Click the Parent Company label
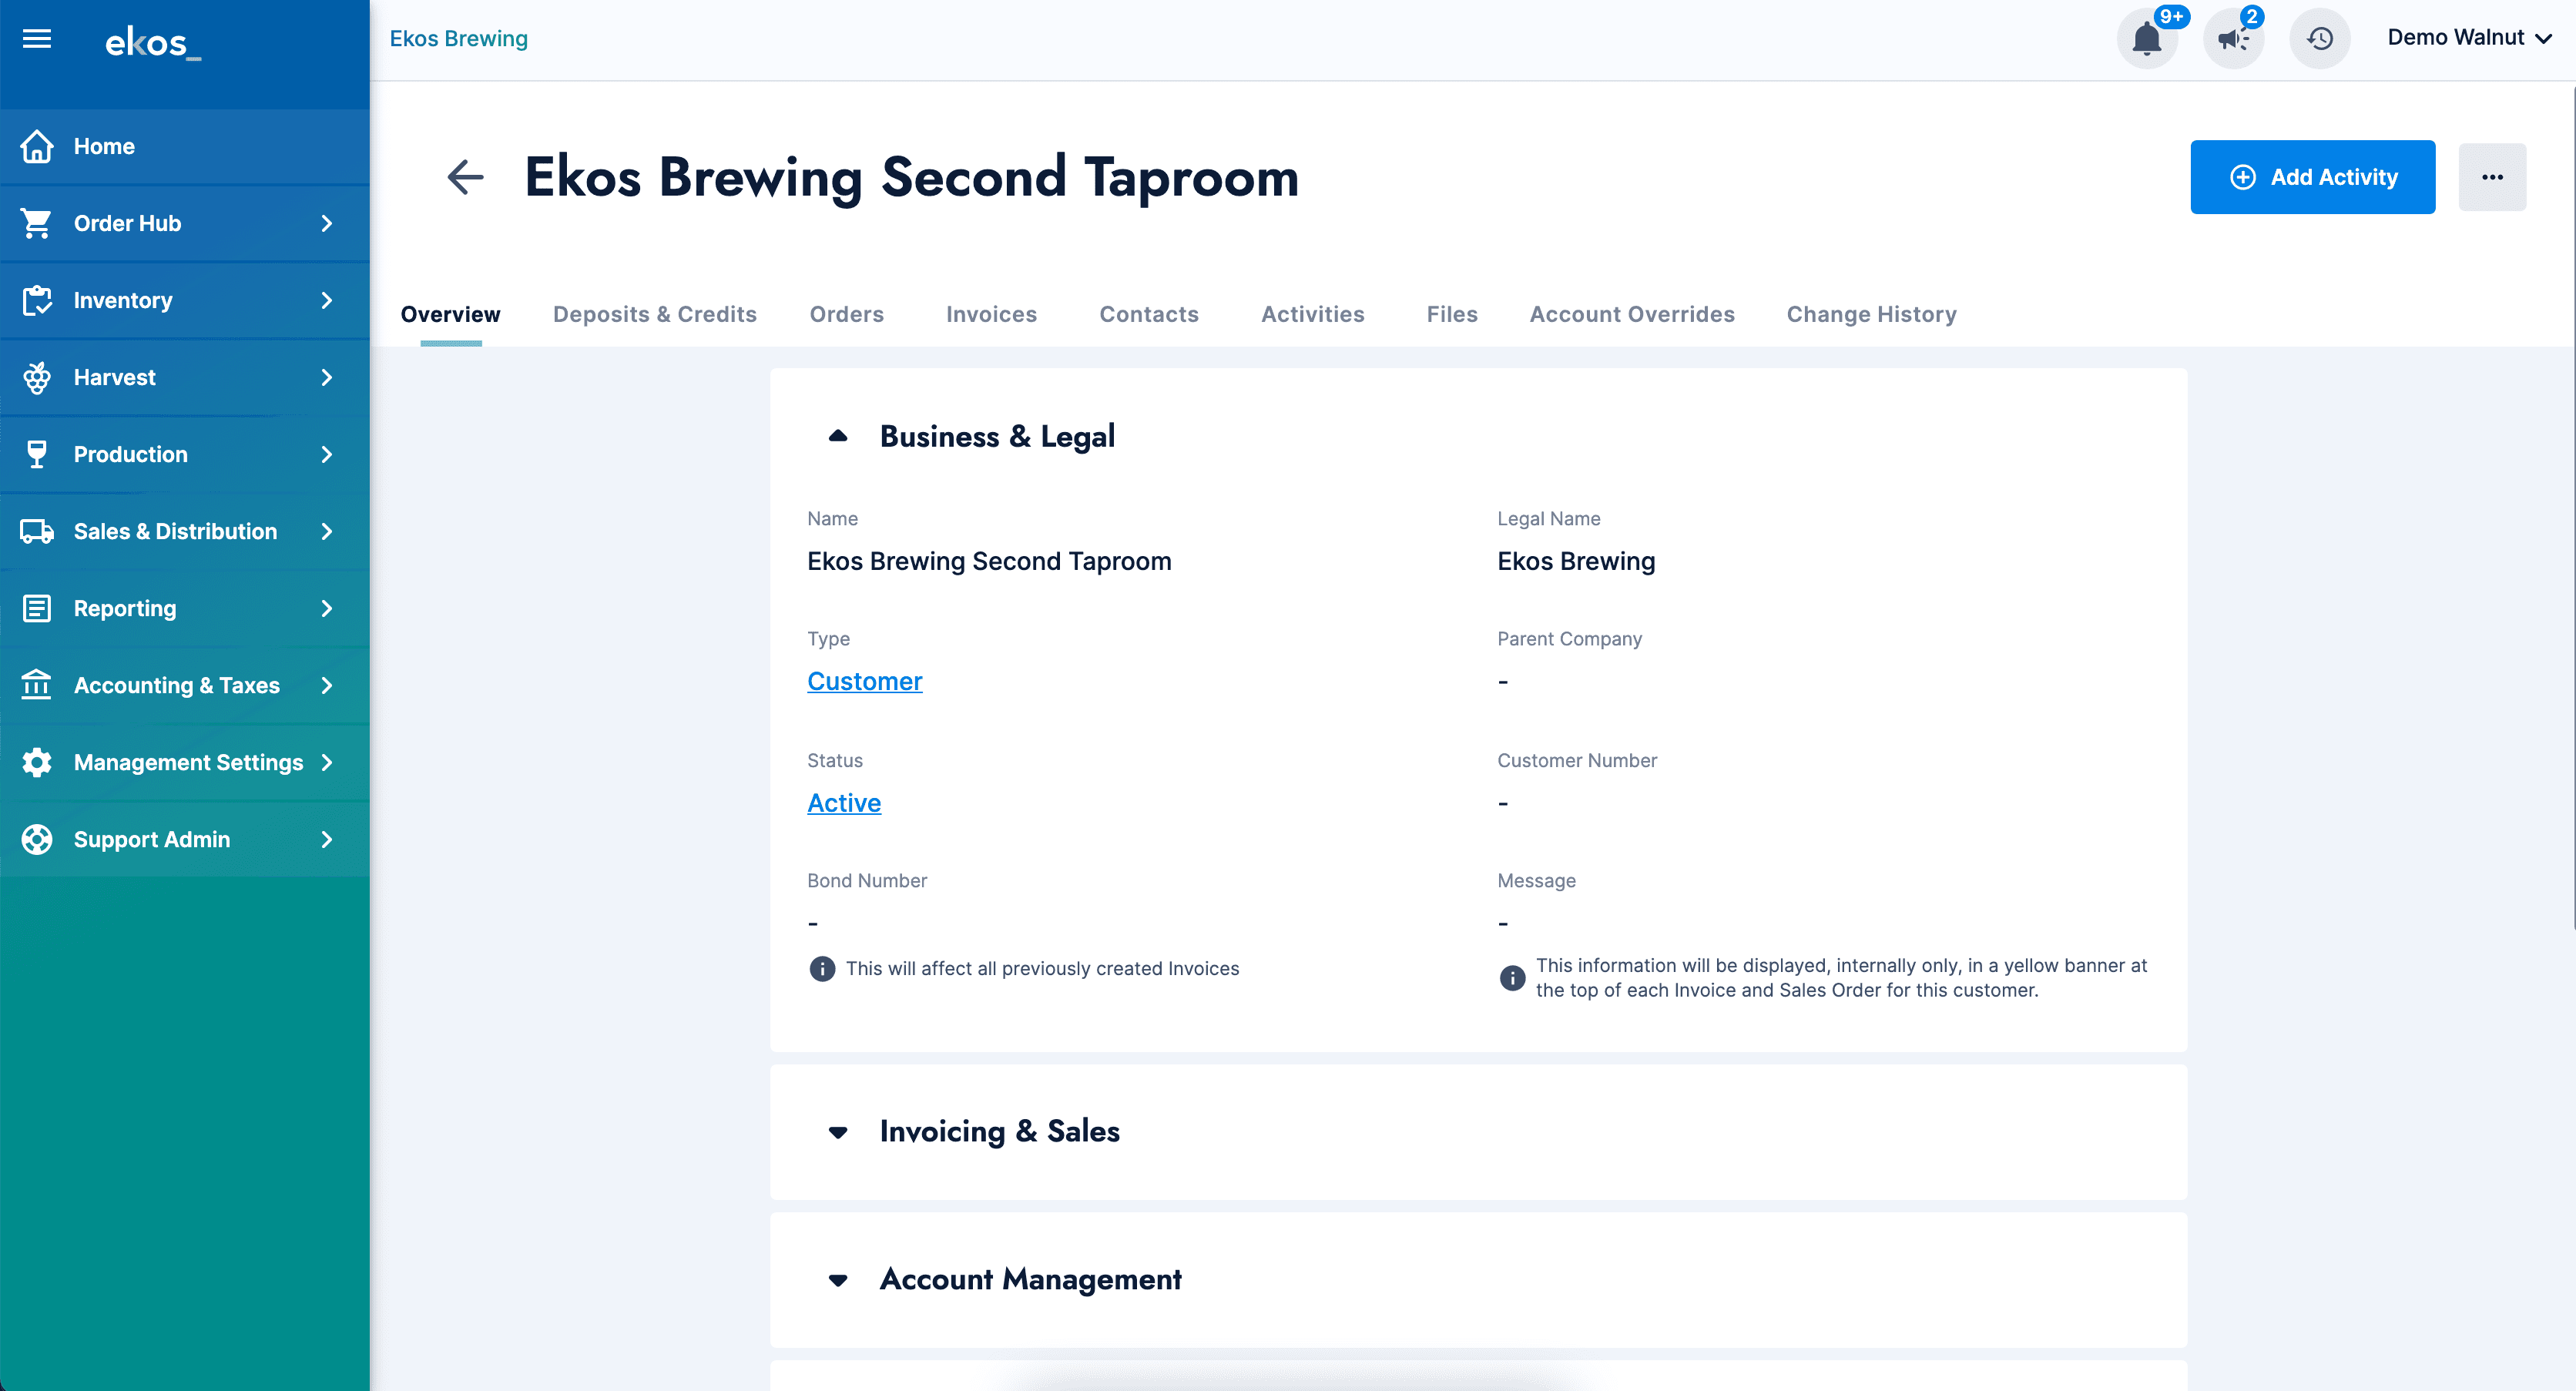 (1569, 639)
